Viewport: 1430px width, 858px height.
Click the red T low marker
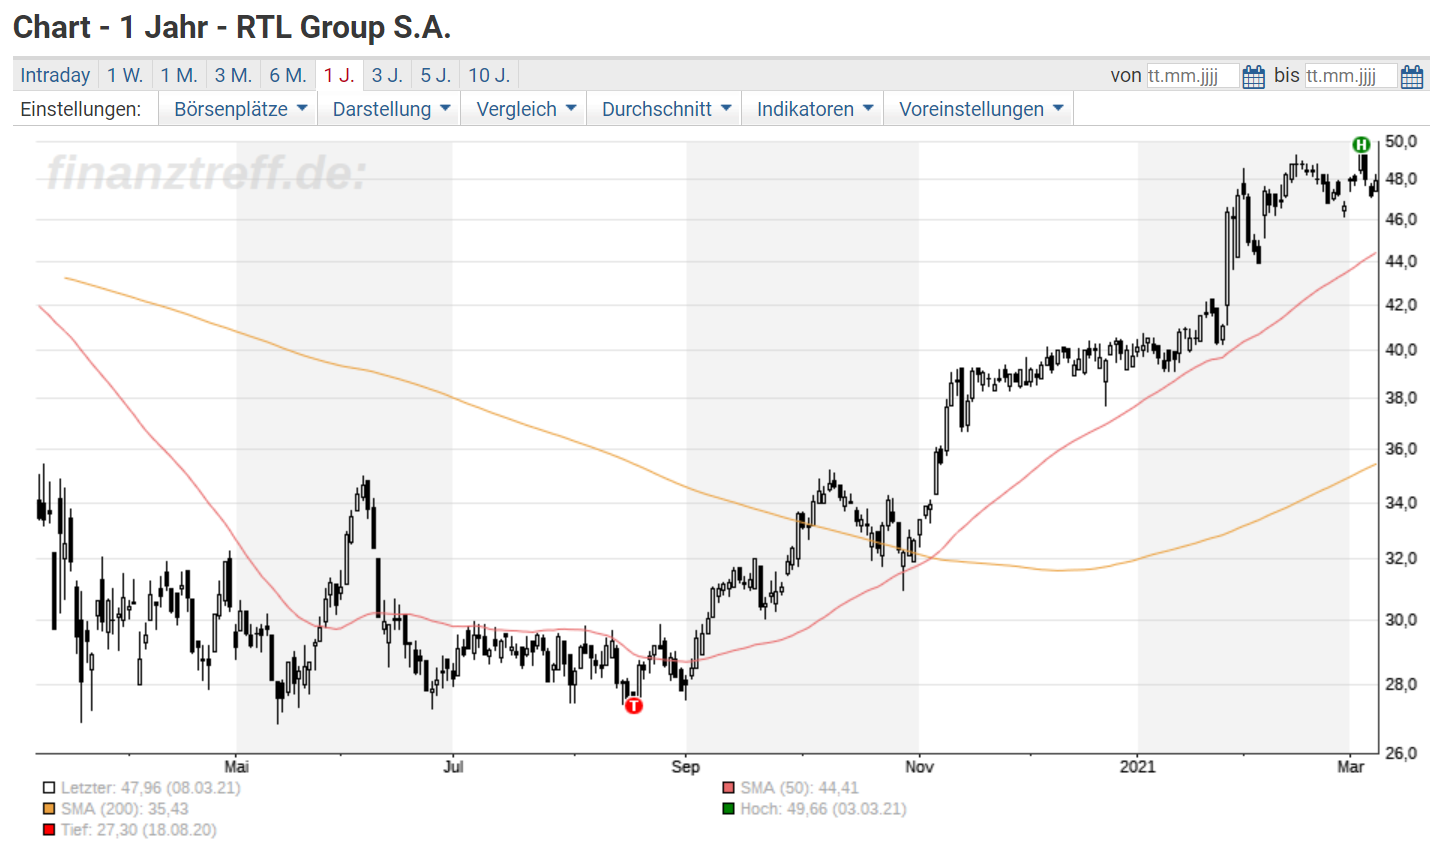click(634, 706)
